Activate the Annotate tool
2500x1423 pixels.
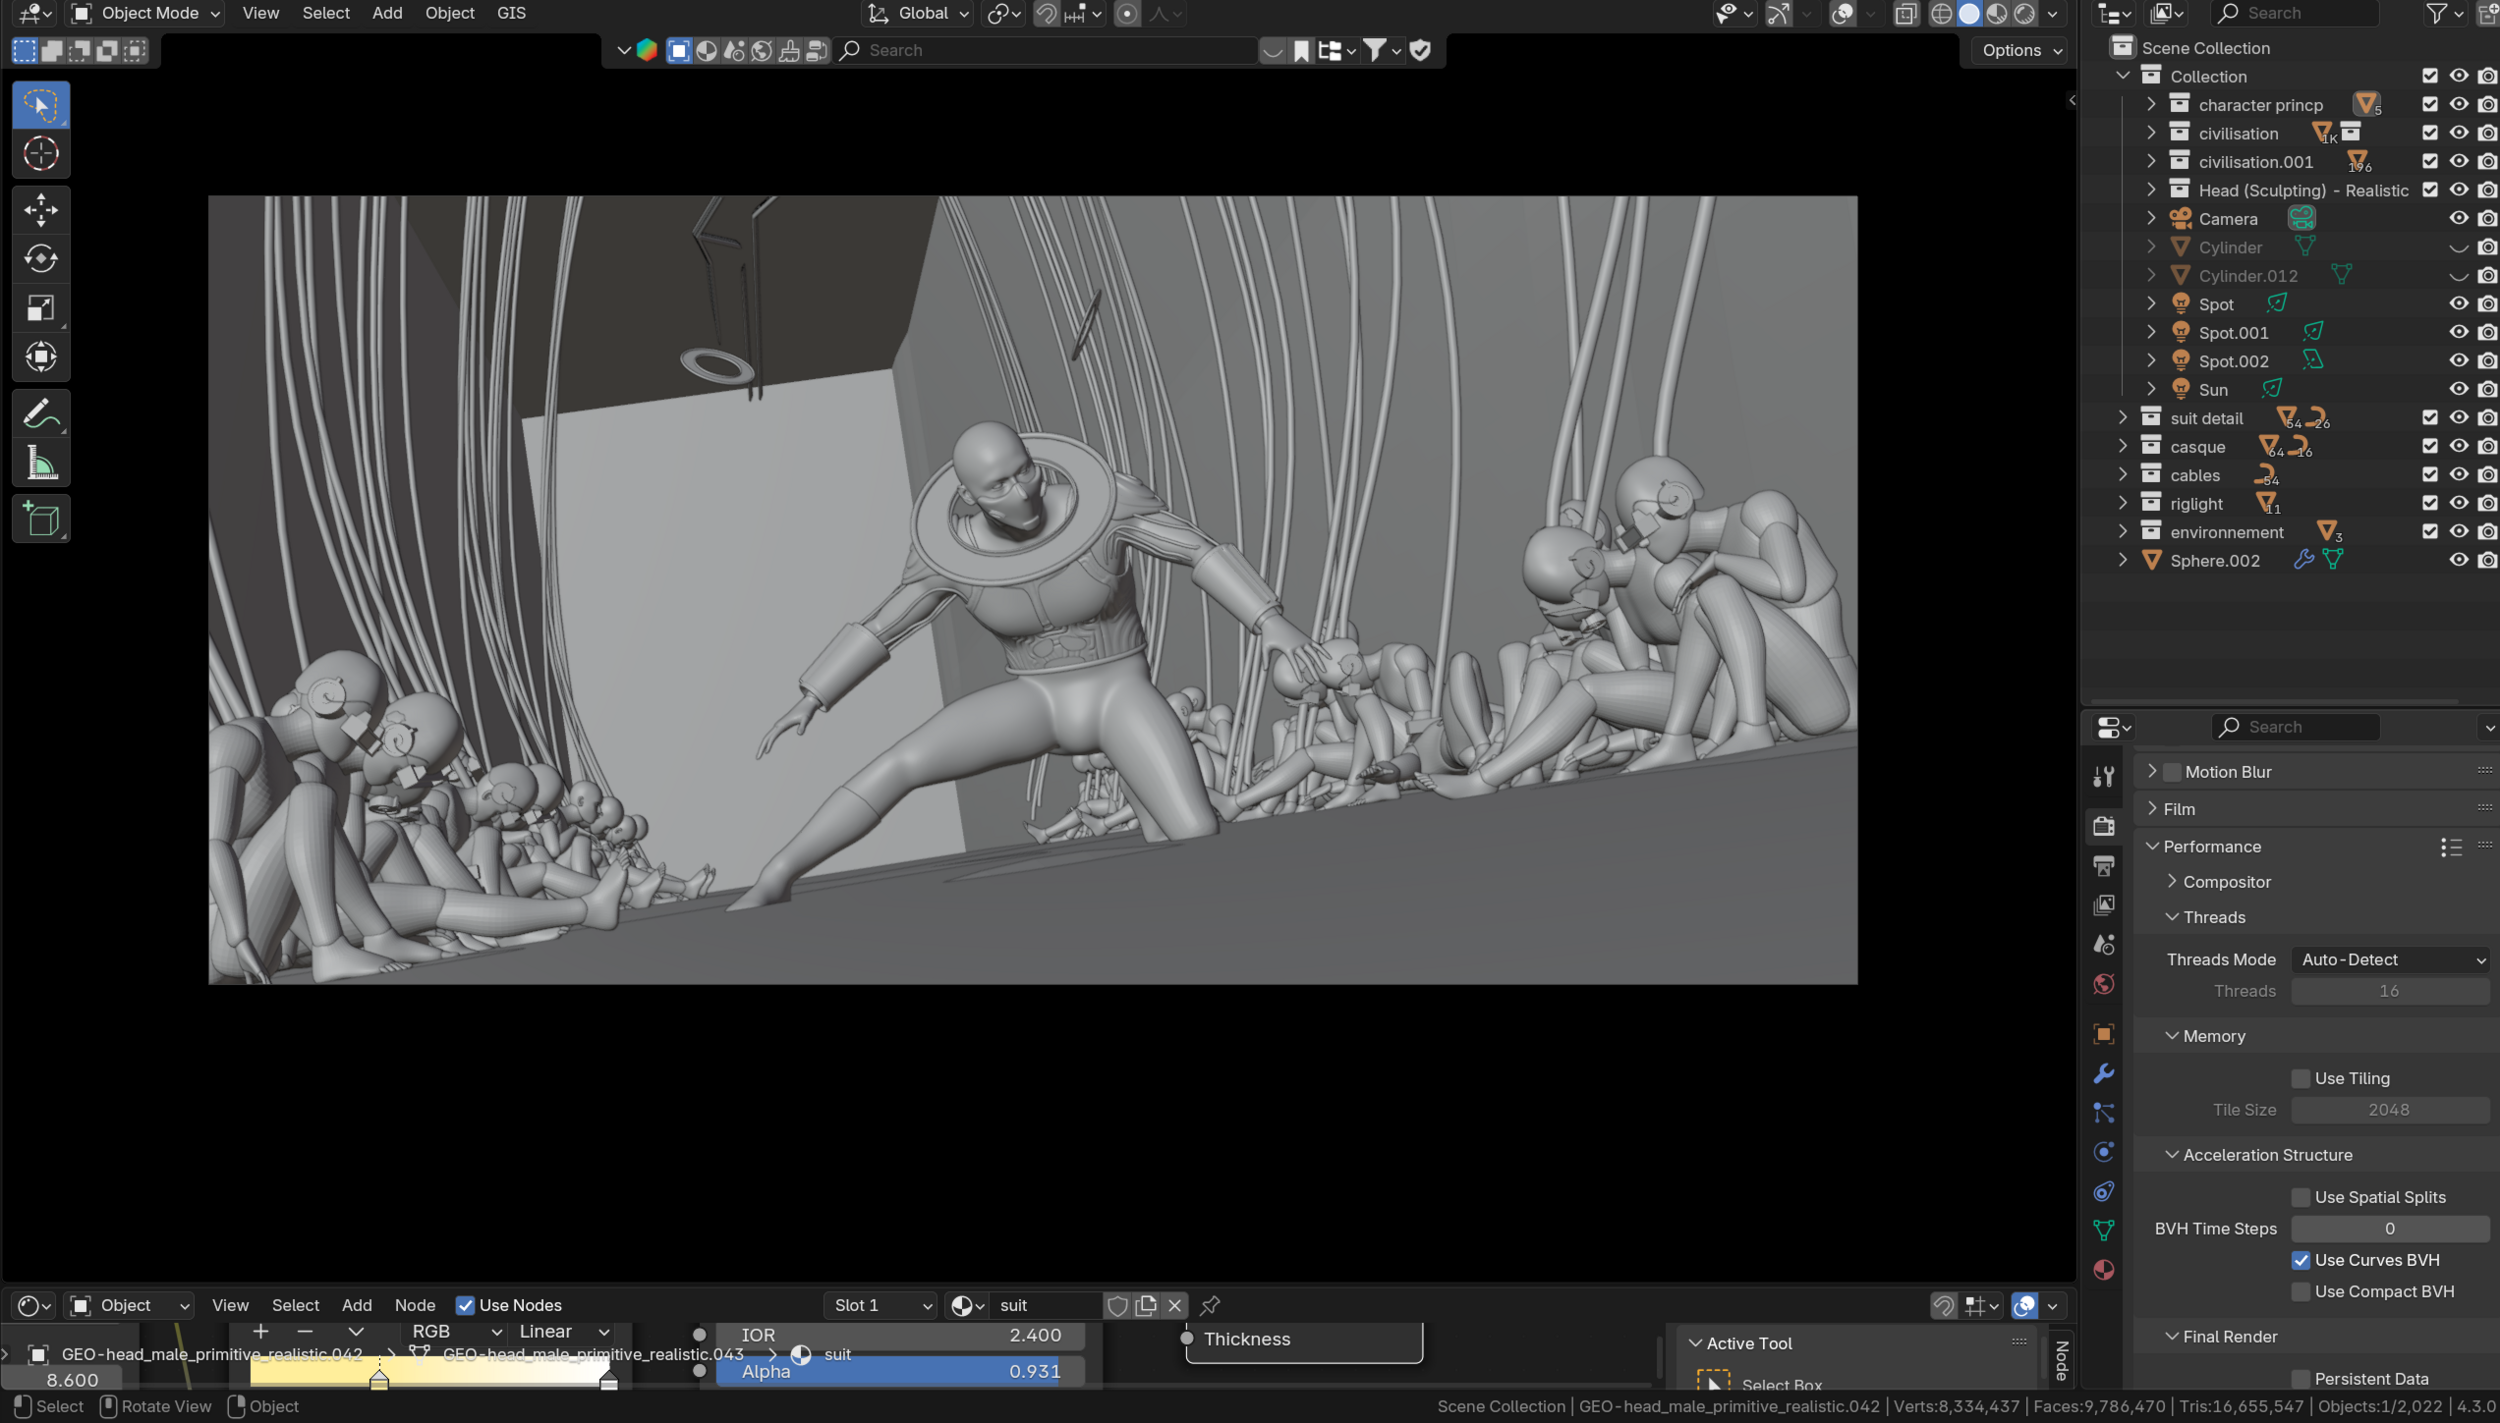pos(40,412)
